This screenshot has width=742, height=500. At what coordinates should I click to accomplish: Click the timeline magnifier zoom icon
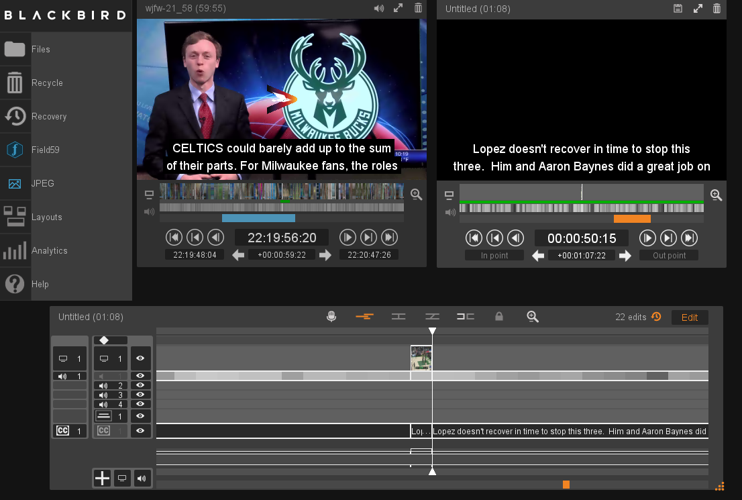pyautogui.click(x=533, y=317)
